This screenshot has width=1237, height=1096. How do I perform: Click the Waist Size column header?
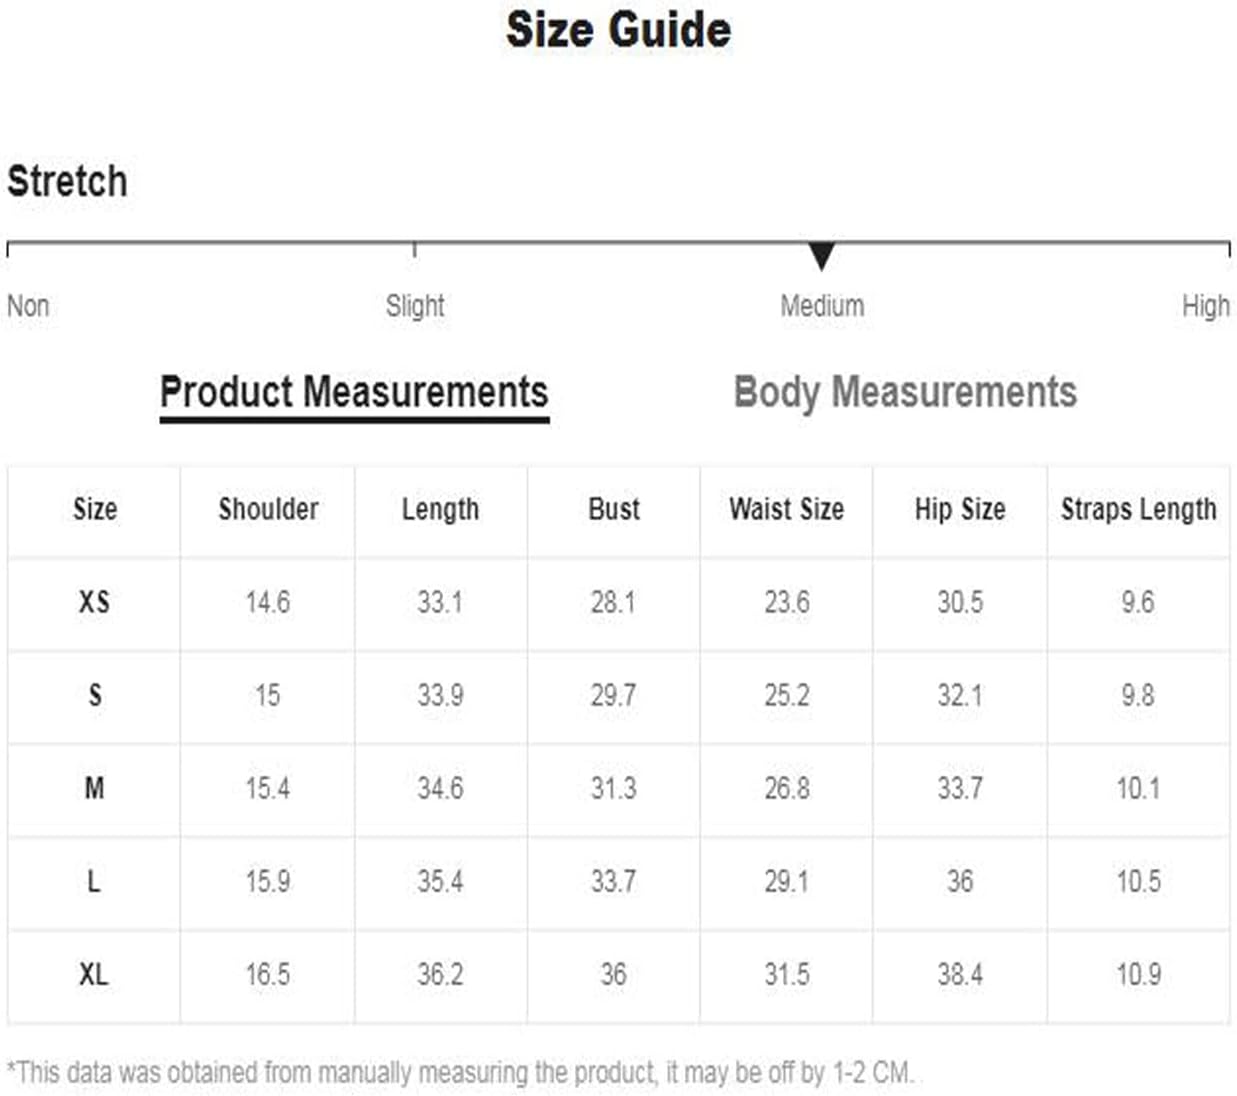click(786, 509)
